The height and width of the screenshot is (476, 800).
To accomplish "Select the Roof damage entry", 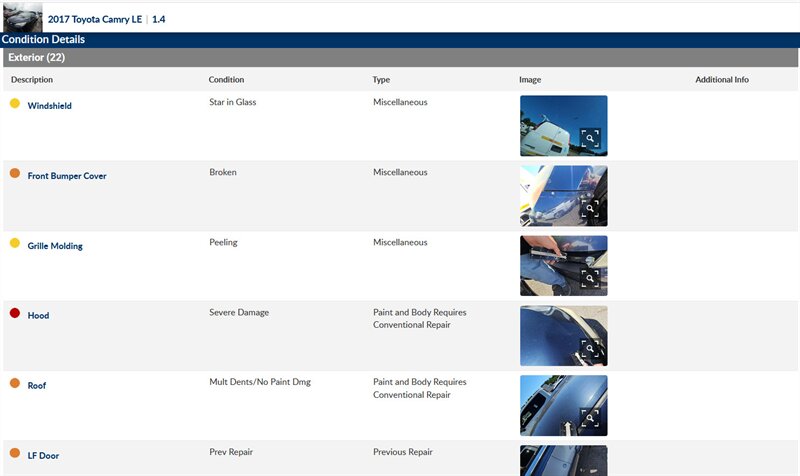I will pos(38,386).
